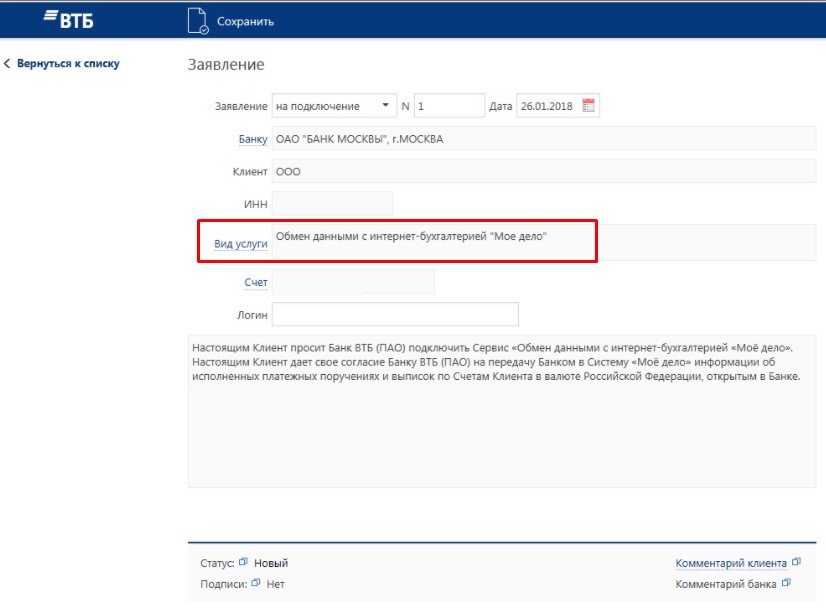Click the popup icon next to Подписи
Viewport: 826px width, 609px height.
(x=256, y=583)
